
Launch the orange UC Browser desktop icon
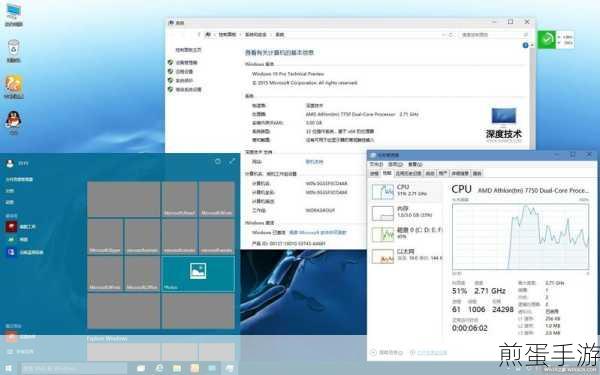pyautogui.click(x=13, y=87)
